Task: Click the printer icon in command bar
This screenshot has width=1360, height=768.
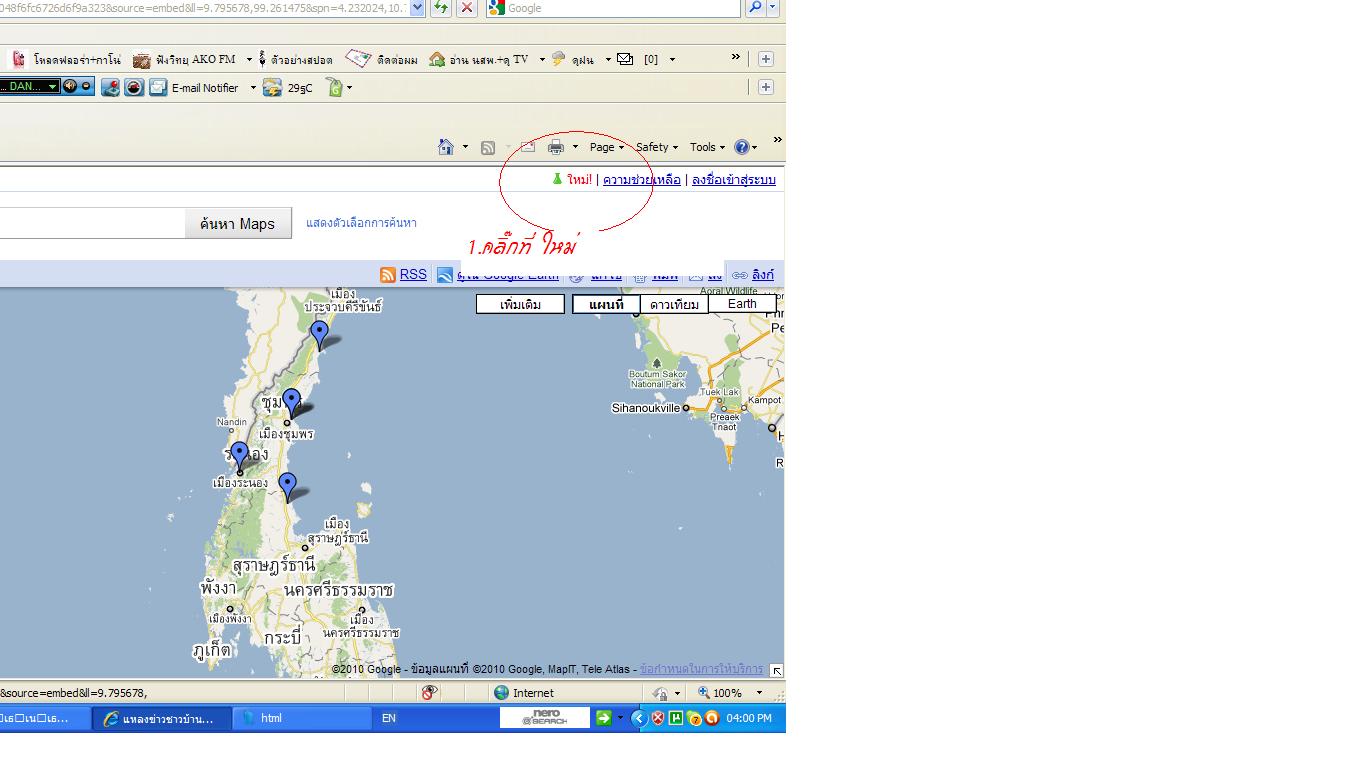Action: pos(556,147)
